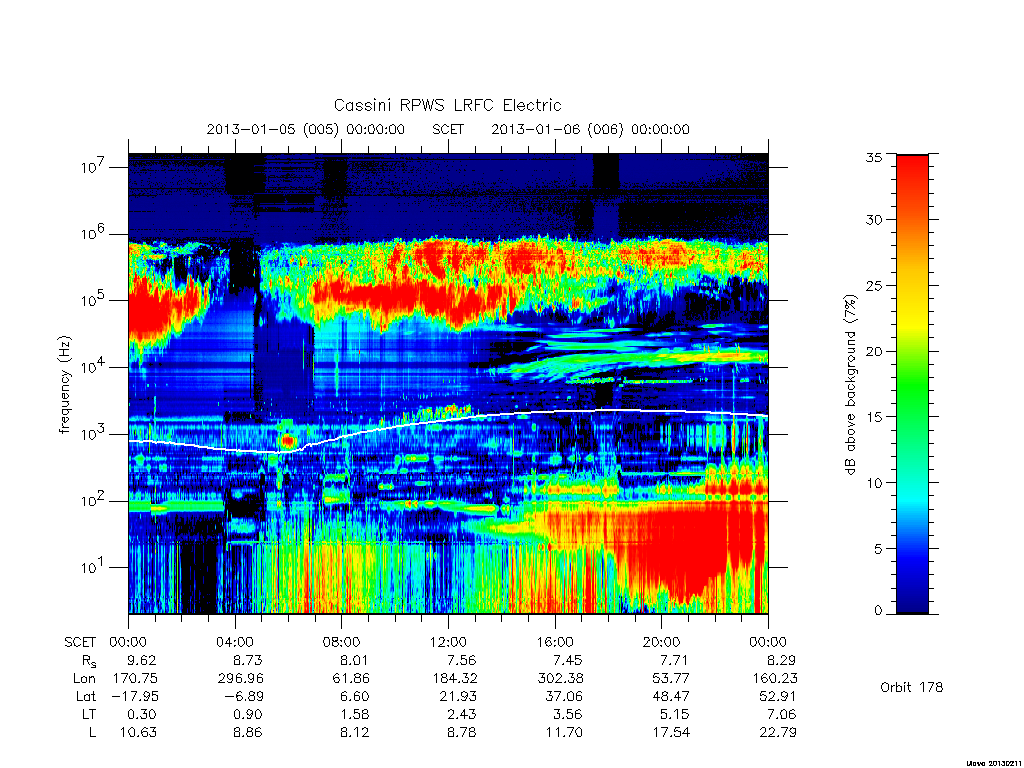Click the 20:00 time tick label
The height and width of the screenshot is (768, 1024).
pyautogui.click(x=662, y=642)
